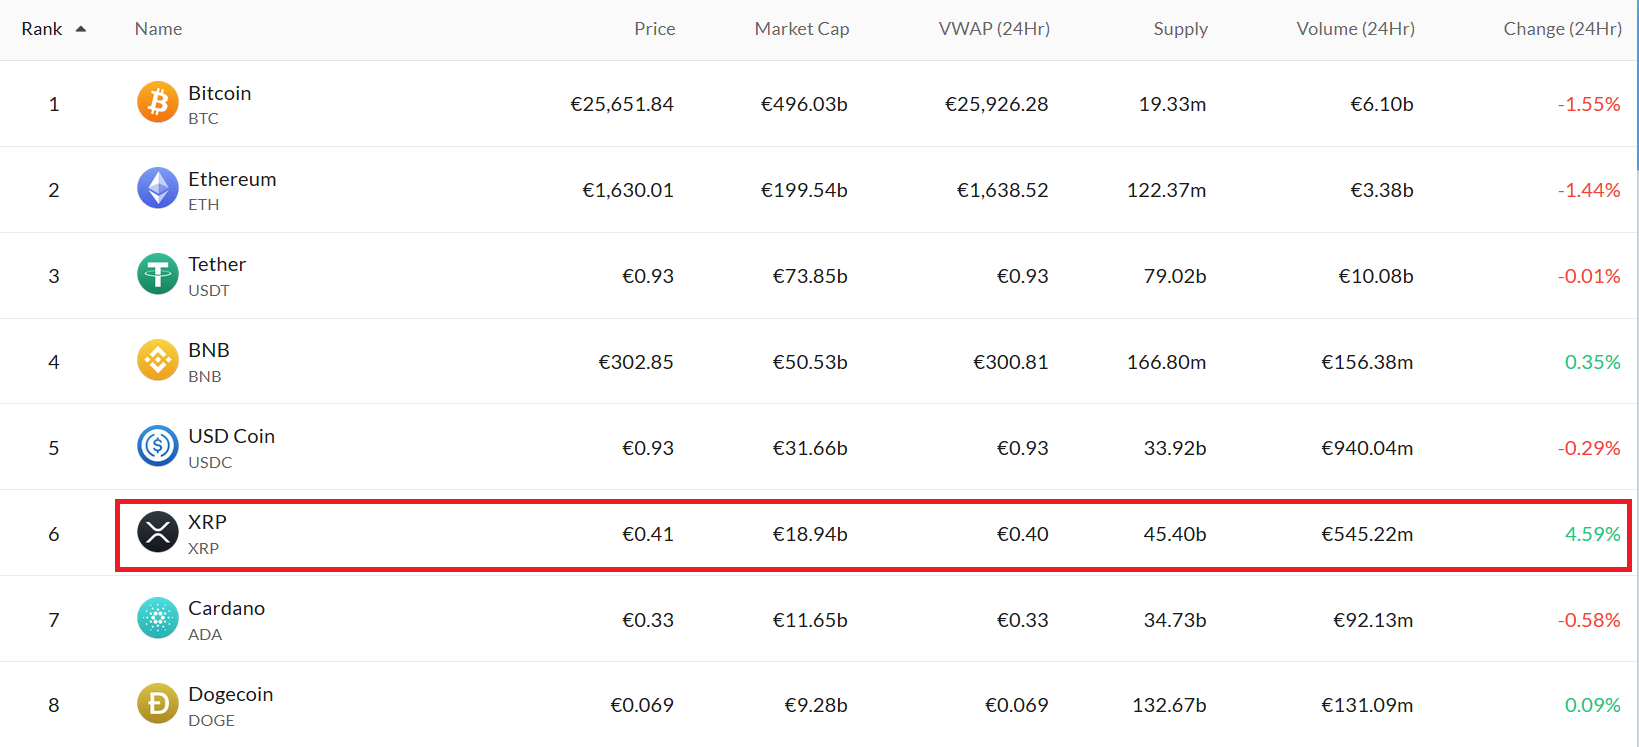Sort table by Name column header
This screenshot has width=1639, height=747.
pyautogui.click(x=158, y=29)
